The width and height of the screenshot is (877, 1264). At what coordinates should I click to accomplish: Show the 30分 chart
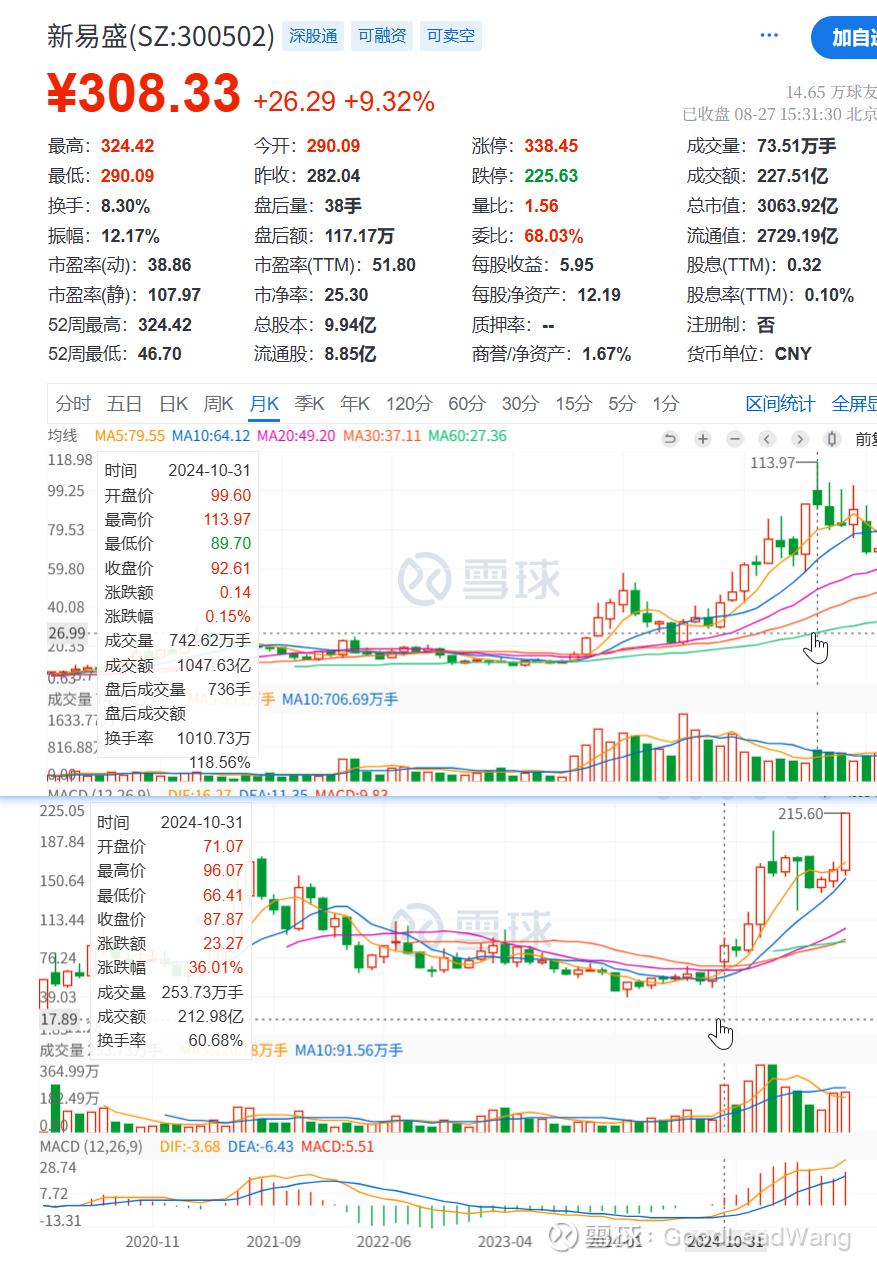520,404
